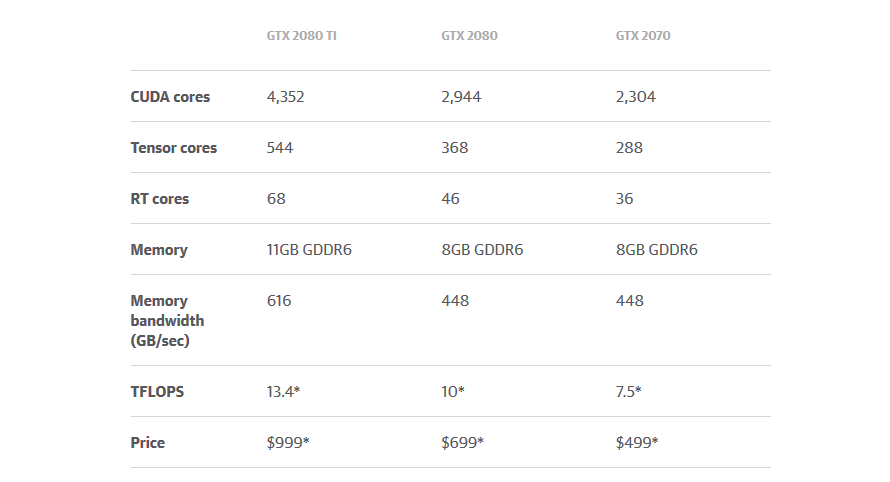Viewport: 890px width, 482px height.
Task: Click the GTX 2070 column header
Action: pos(643,36)
